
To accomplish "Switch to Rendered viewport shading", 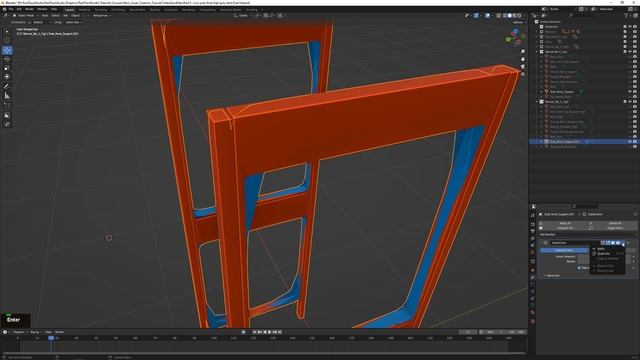I will (x=519, y=16).
